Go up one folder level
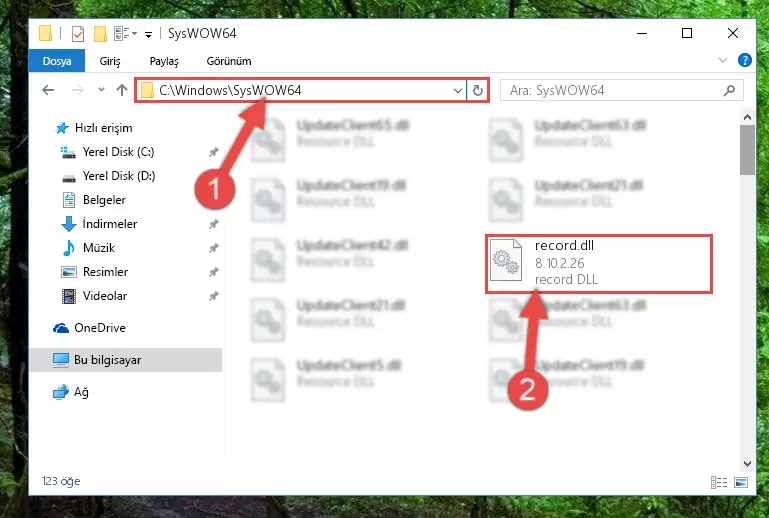Viewport: 769px width, 518px height. coord(122,90)
